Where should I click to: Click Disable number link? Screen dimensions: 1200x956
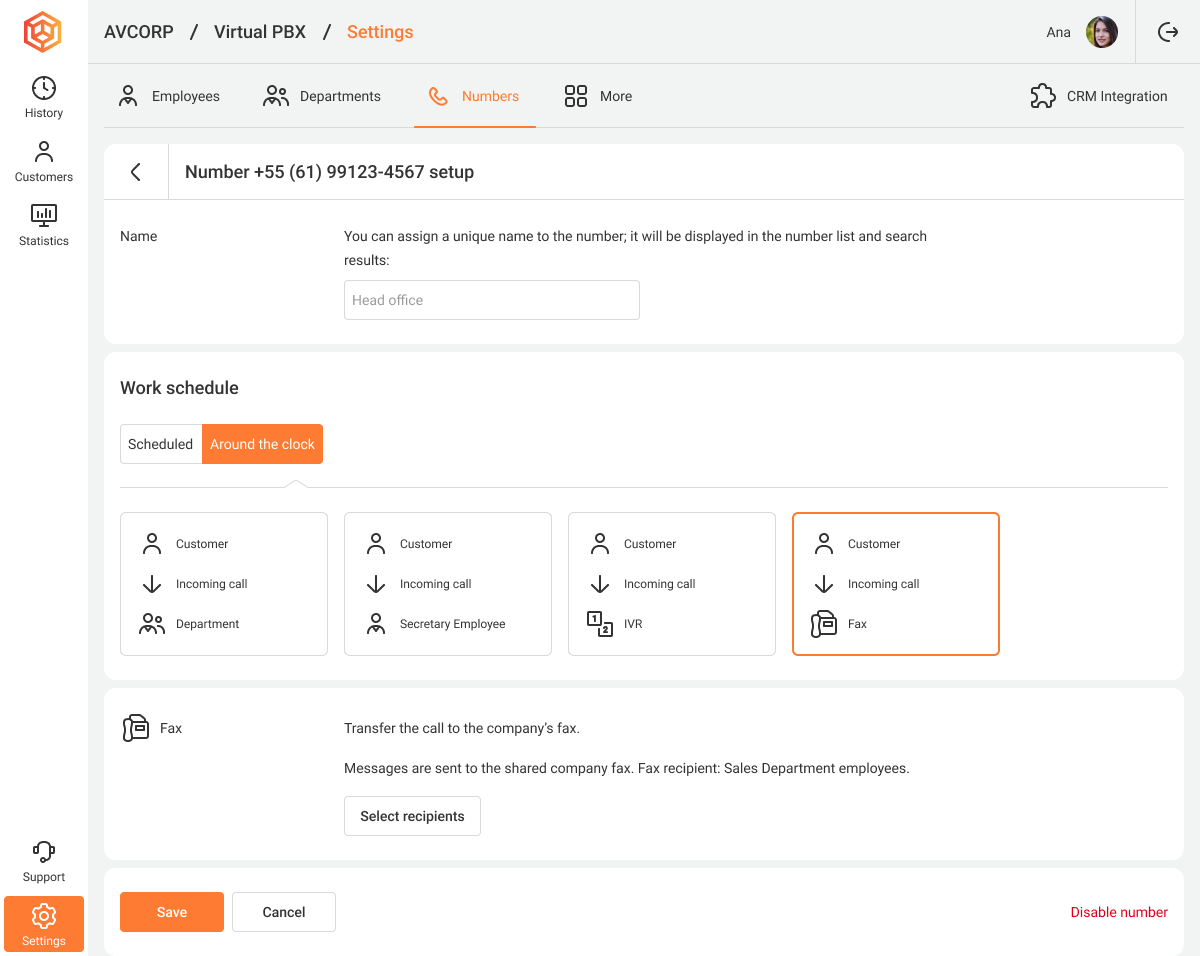[1119, 912]
